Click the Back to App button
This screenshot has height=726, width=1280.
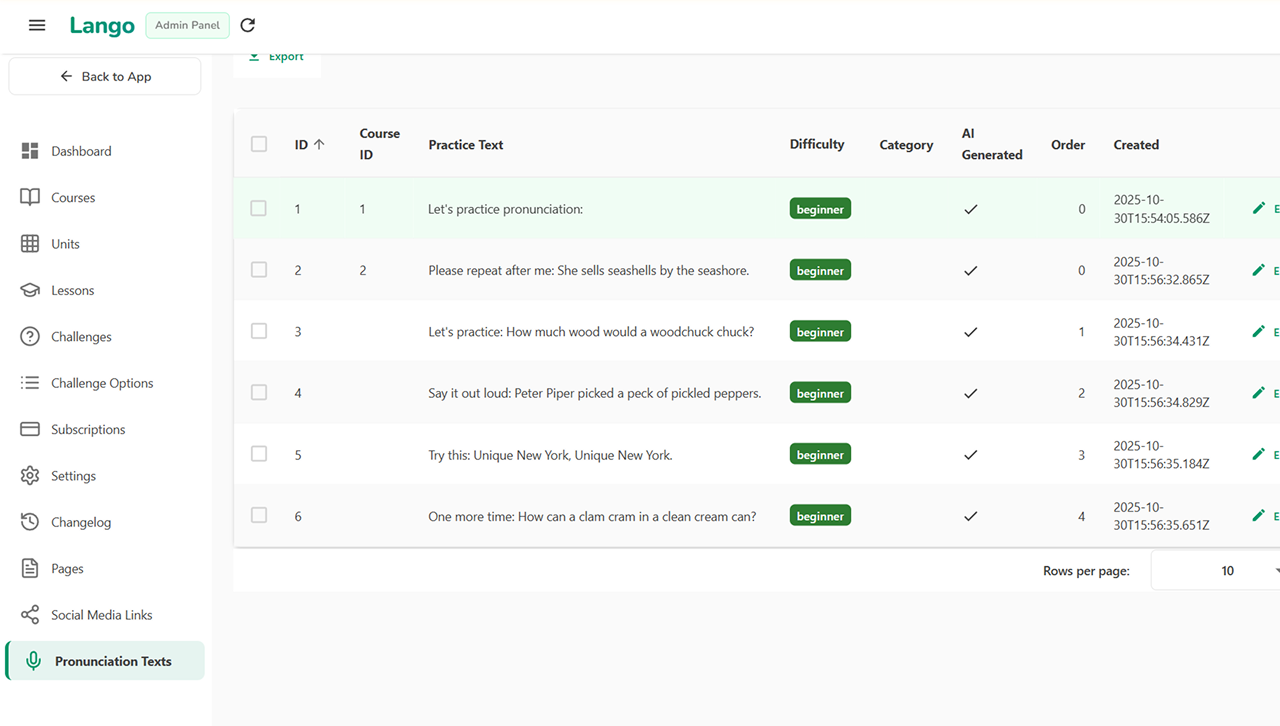[x=105, y=76]
